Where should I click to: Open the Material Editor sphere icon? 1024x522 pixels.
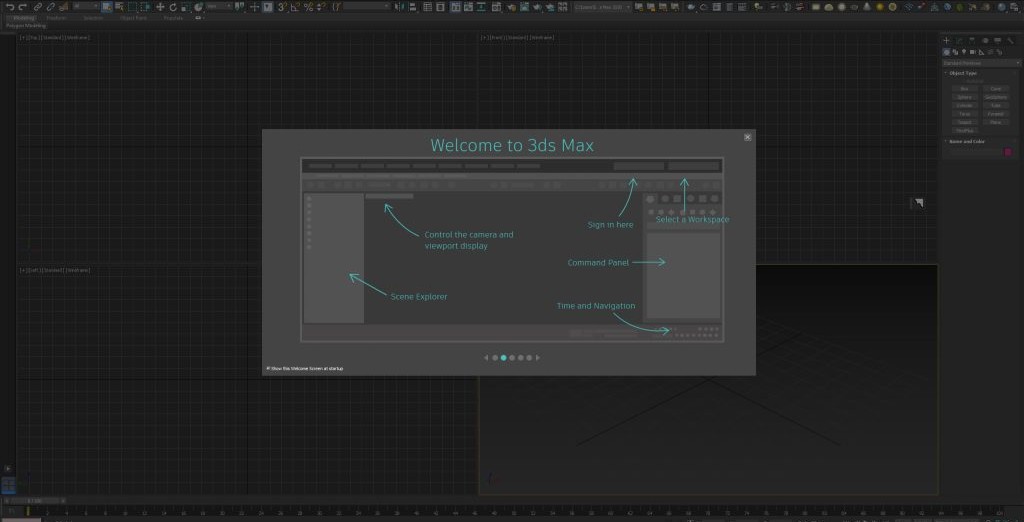(496, 7)
